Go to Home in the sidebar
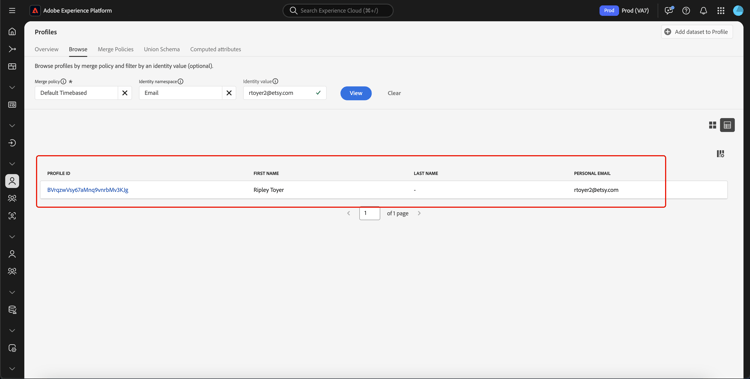Screen dimensions: 750x379 (12, 32)
